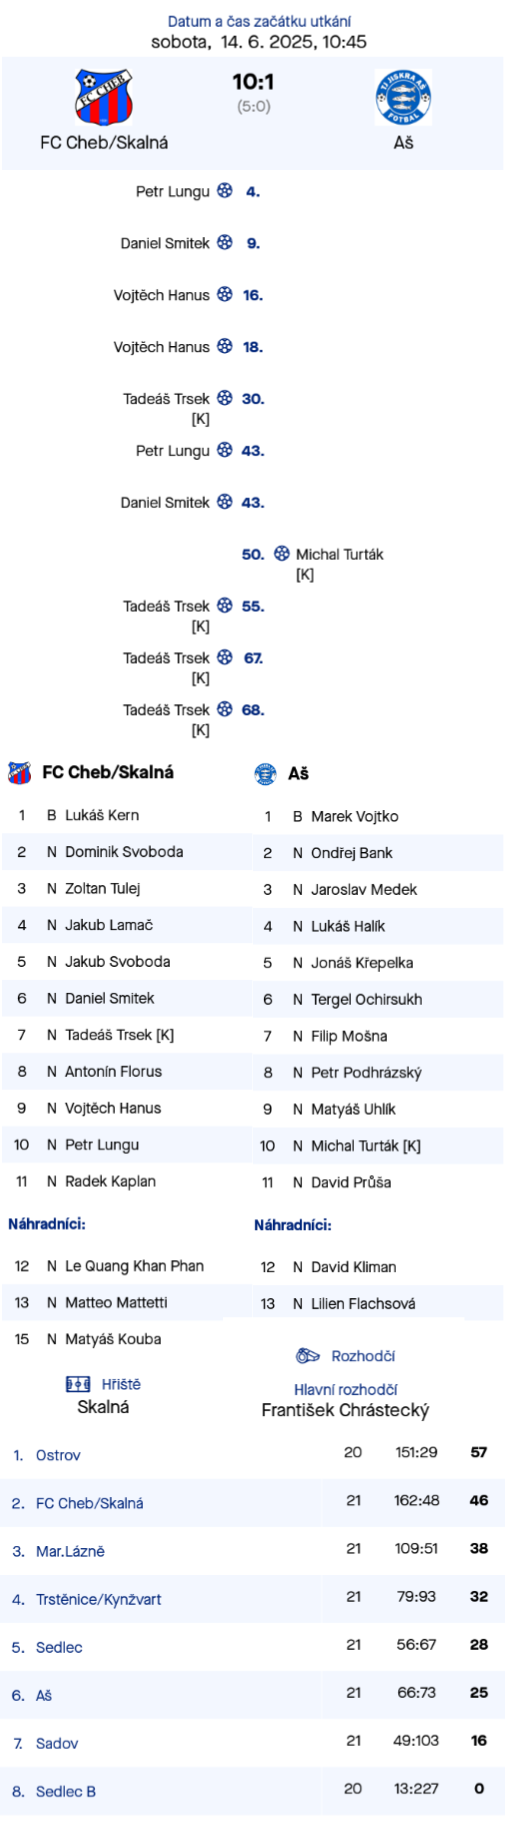Click goal icon for Vojtěch Hanus minute 16
This screenshot has width=505, height=1826.
(225, 294)
